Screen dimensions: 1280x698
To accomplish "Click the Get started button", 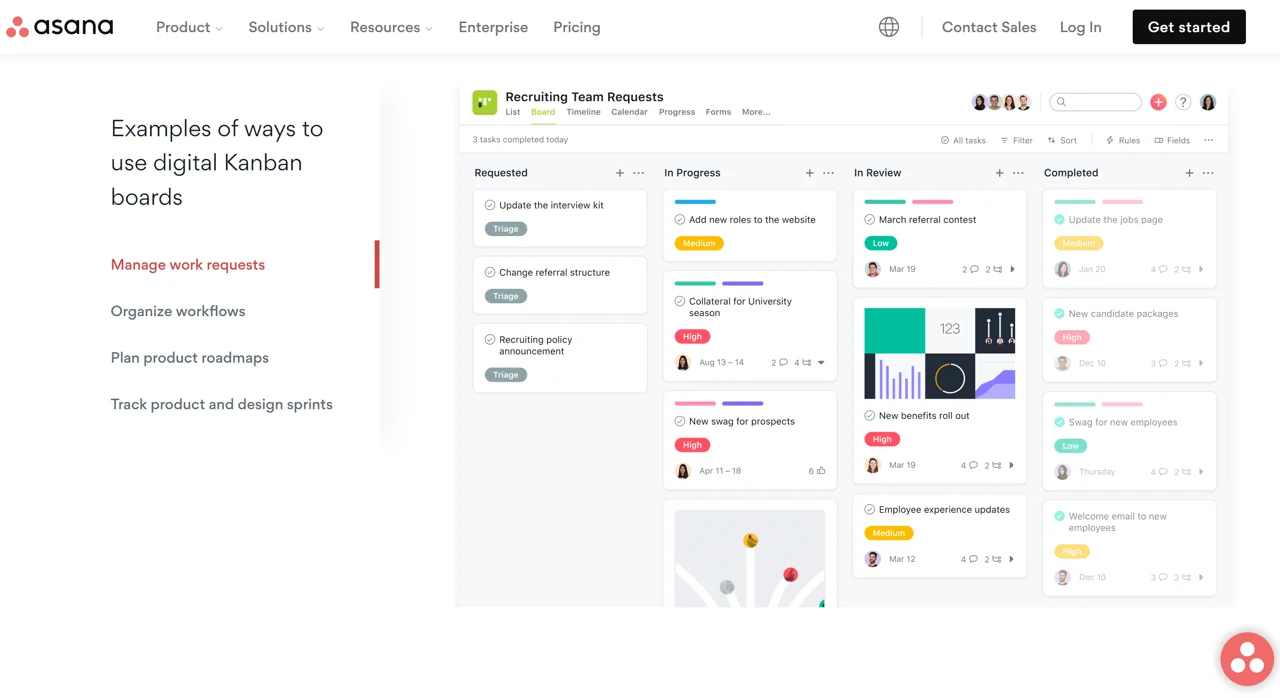I will 1189,27.
